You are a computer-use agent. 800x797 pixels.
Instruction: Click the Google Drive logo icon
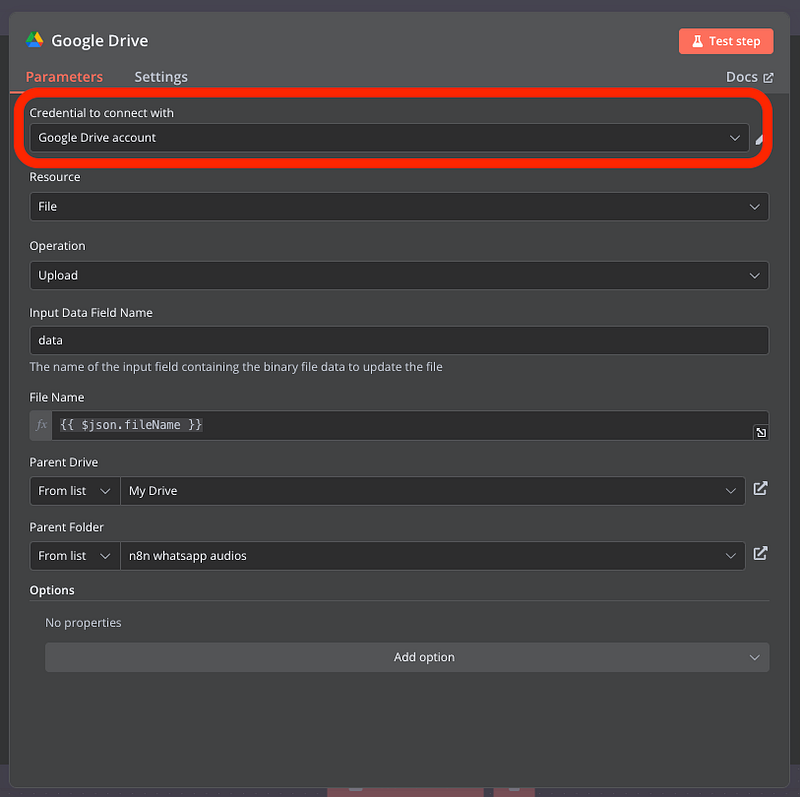34,41
